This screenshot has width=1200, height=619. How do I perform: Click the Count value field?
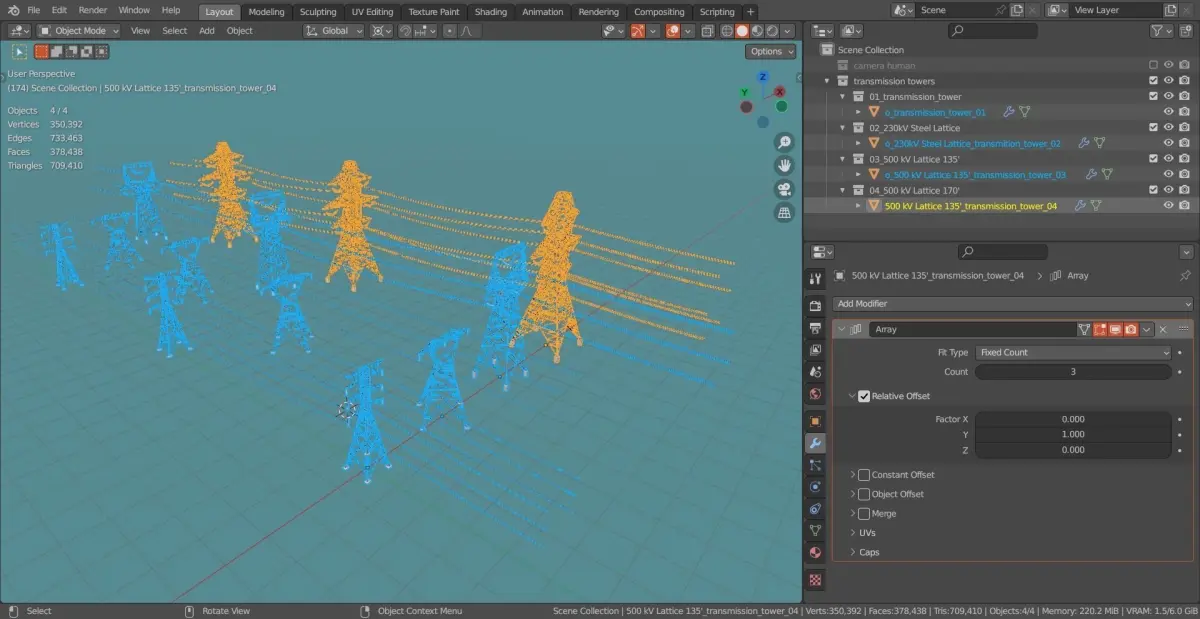[x=1073, y=372]
